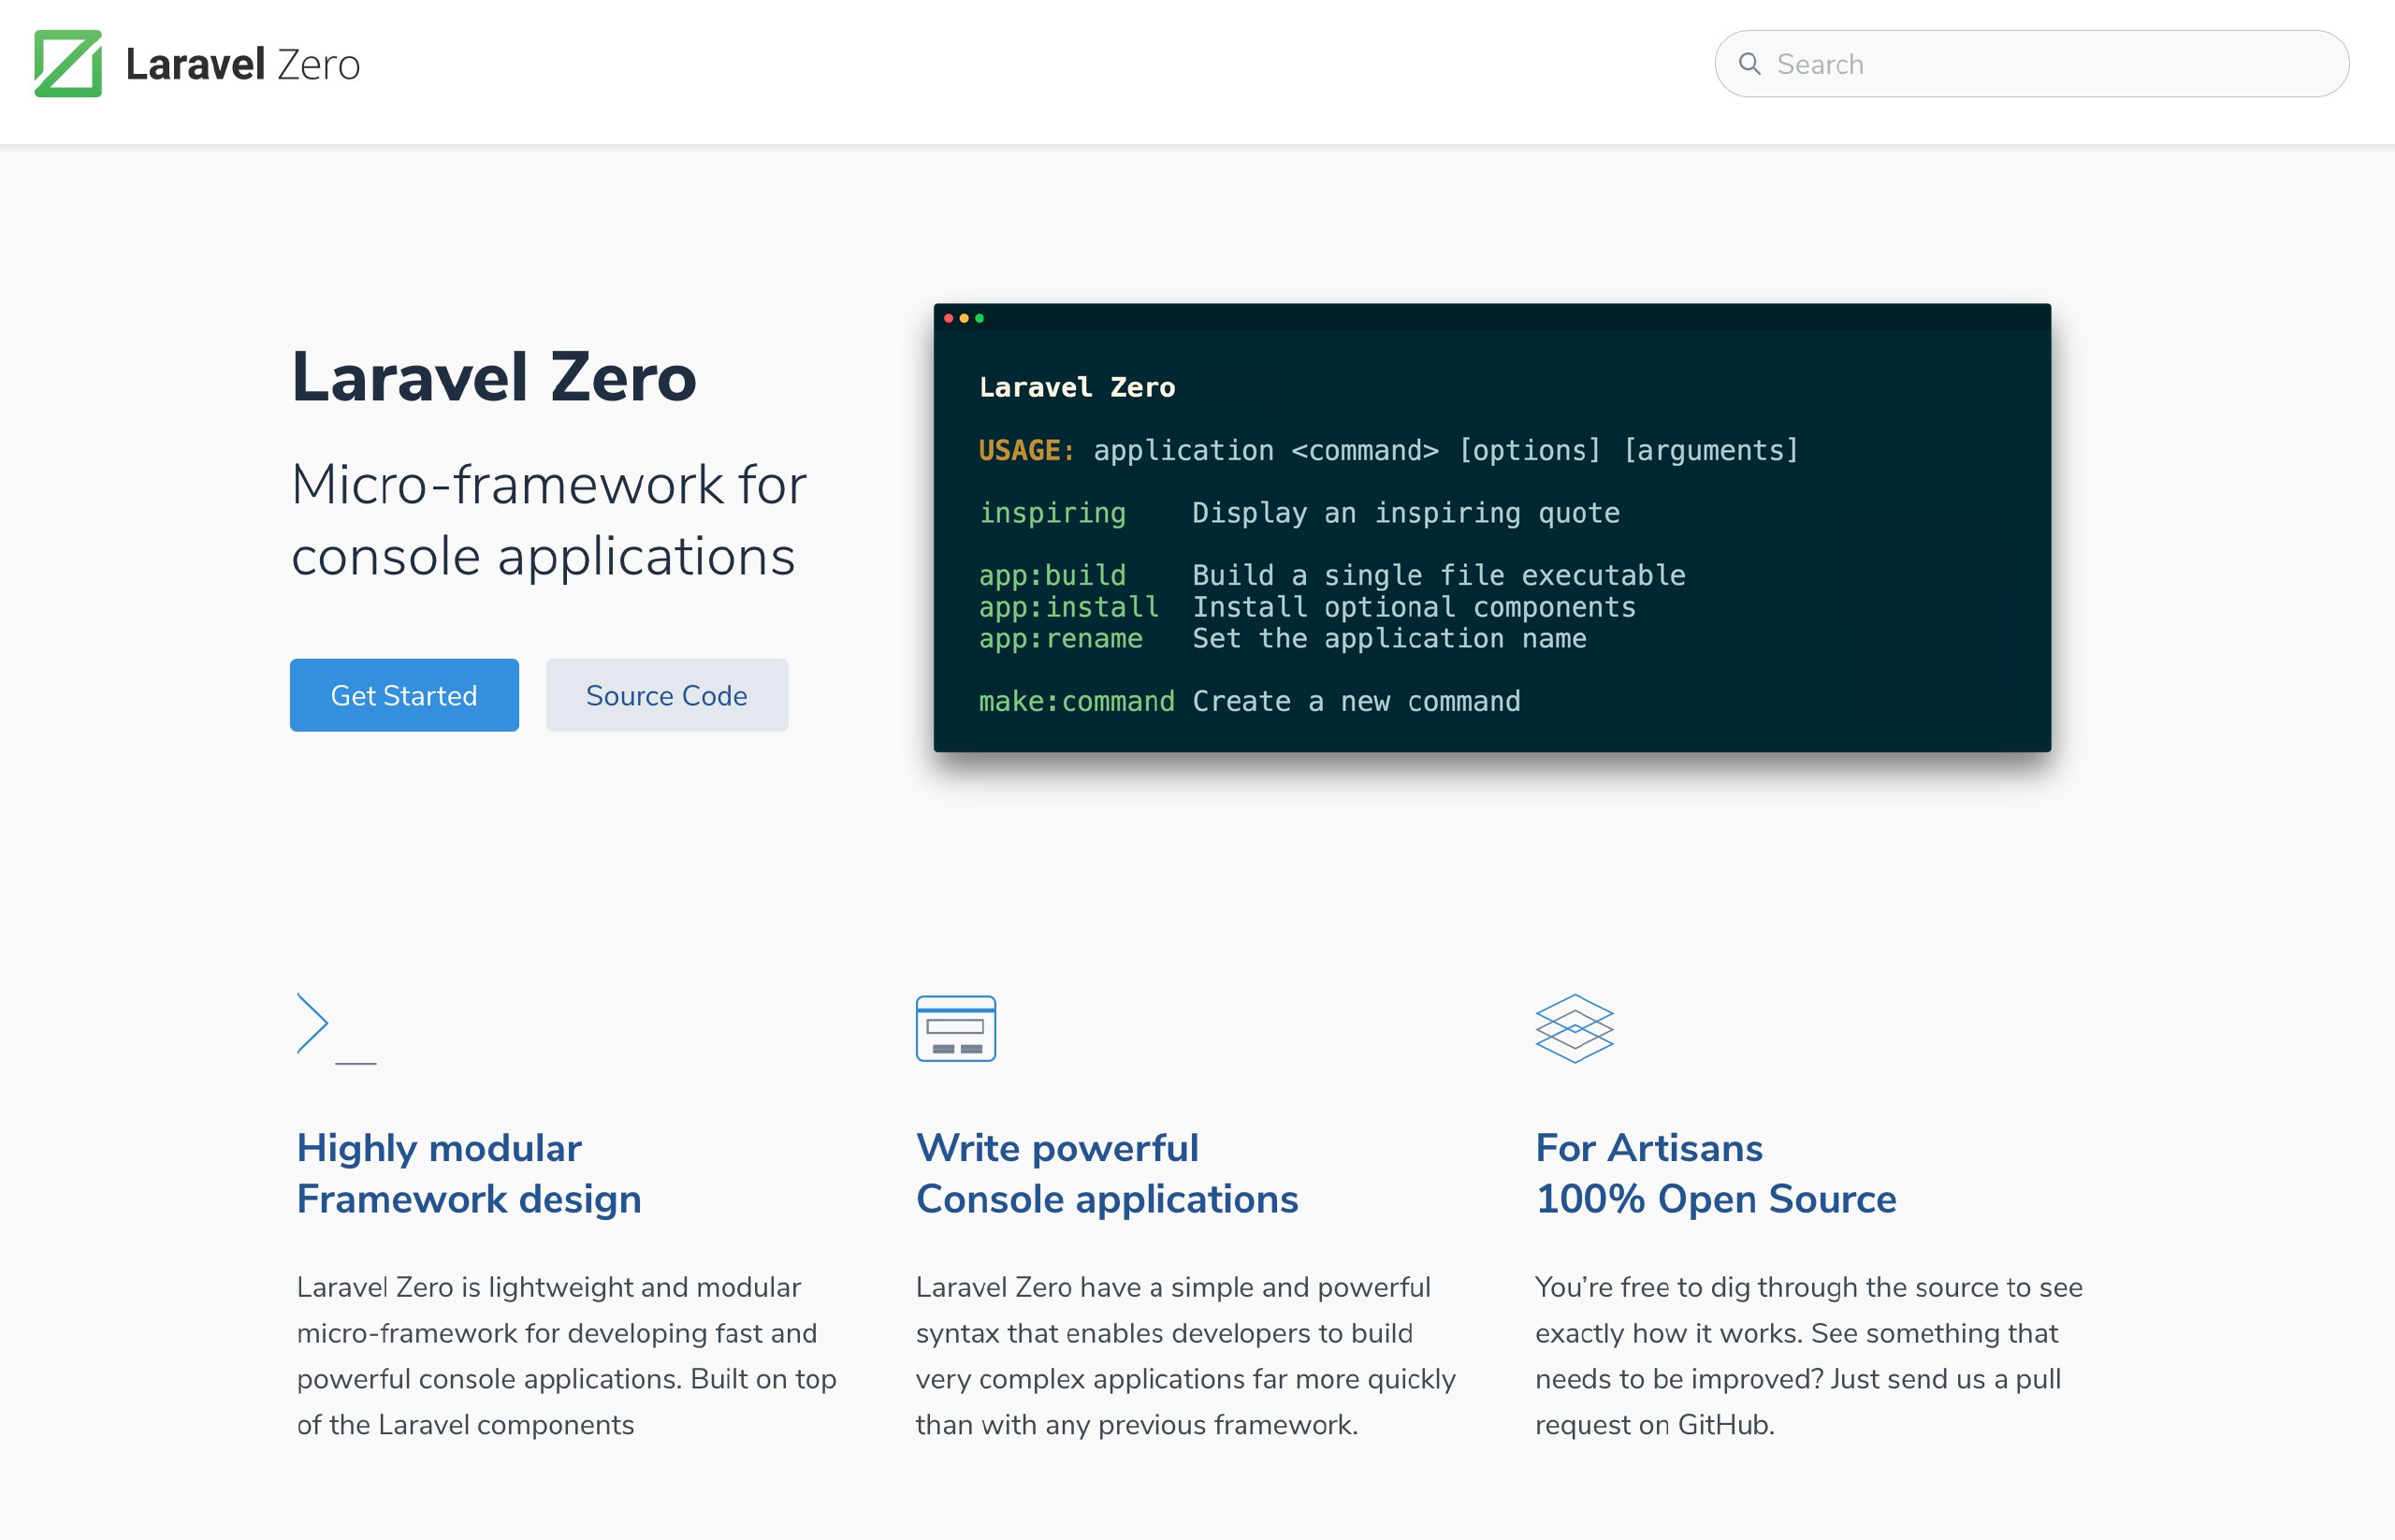Viewport: 2395px width, 1540px height.
Task: Click the terminal screenshot image
Action: pyautogui.click(x=1492, y=527)
